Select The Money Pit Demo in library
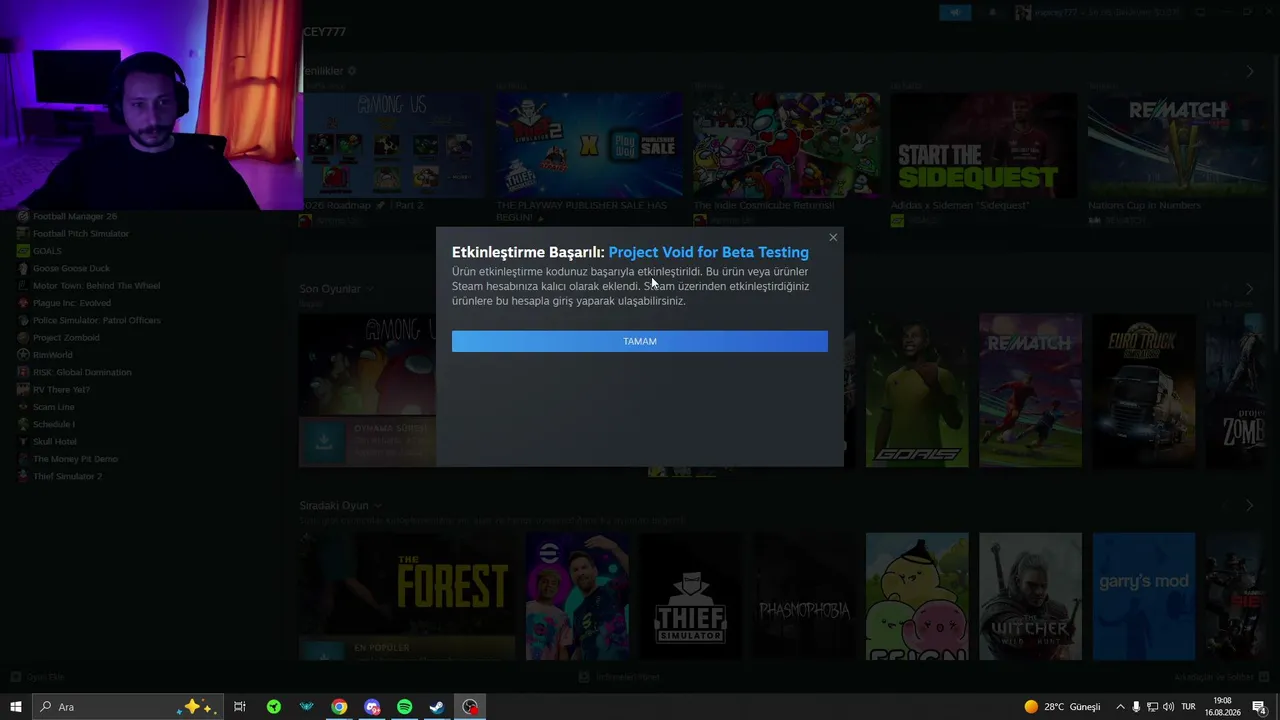The width and height of the screenshot is (1280, 720). tap(75, 459)
